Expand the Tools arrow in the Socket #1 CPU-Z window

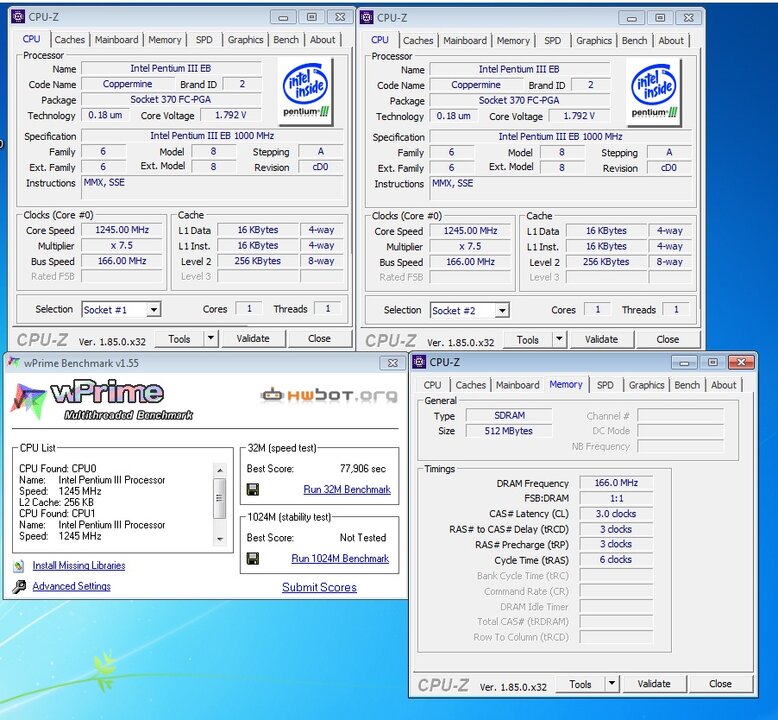pos(211,338)
